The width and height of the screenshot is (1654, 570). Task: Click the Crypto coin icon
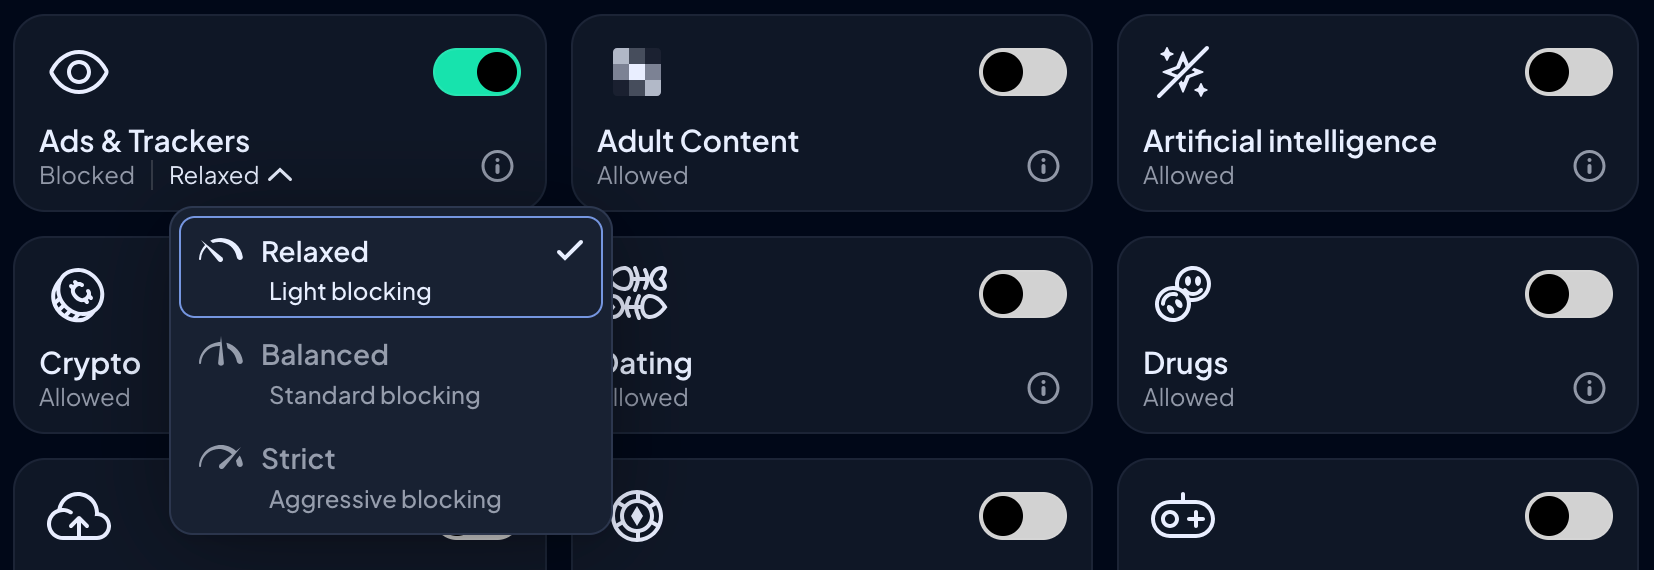click(78, 295)
